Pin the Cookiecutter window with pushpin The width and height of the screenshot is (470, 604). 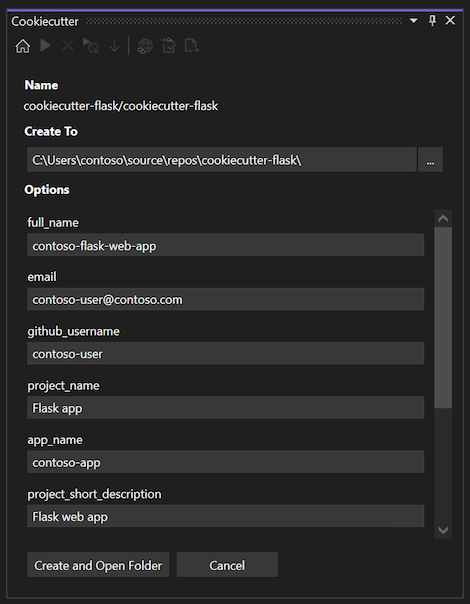432,20
